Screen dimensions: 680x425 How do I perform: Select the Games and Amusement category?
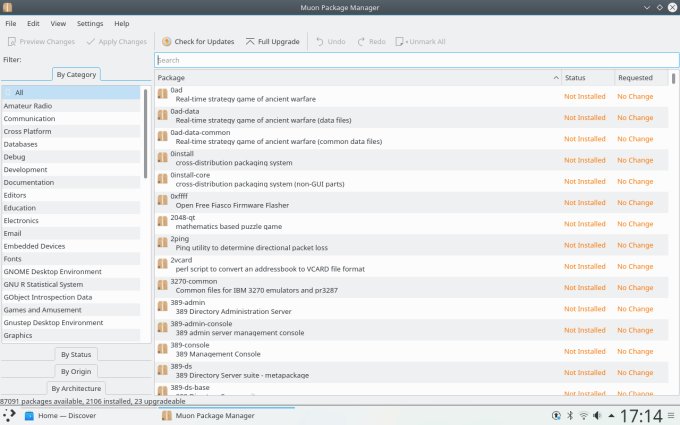click(71, 310)
